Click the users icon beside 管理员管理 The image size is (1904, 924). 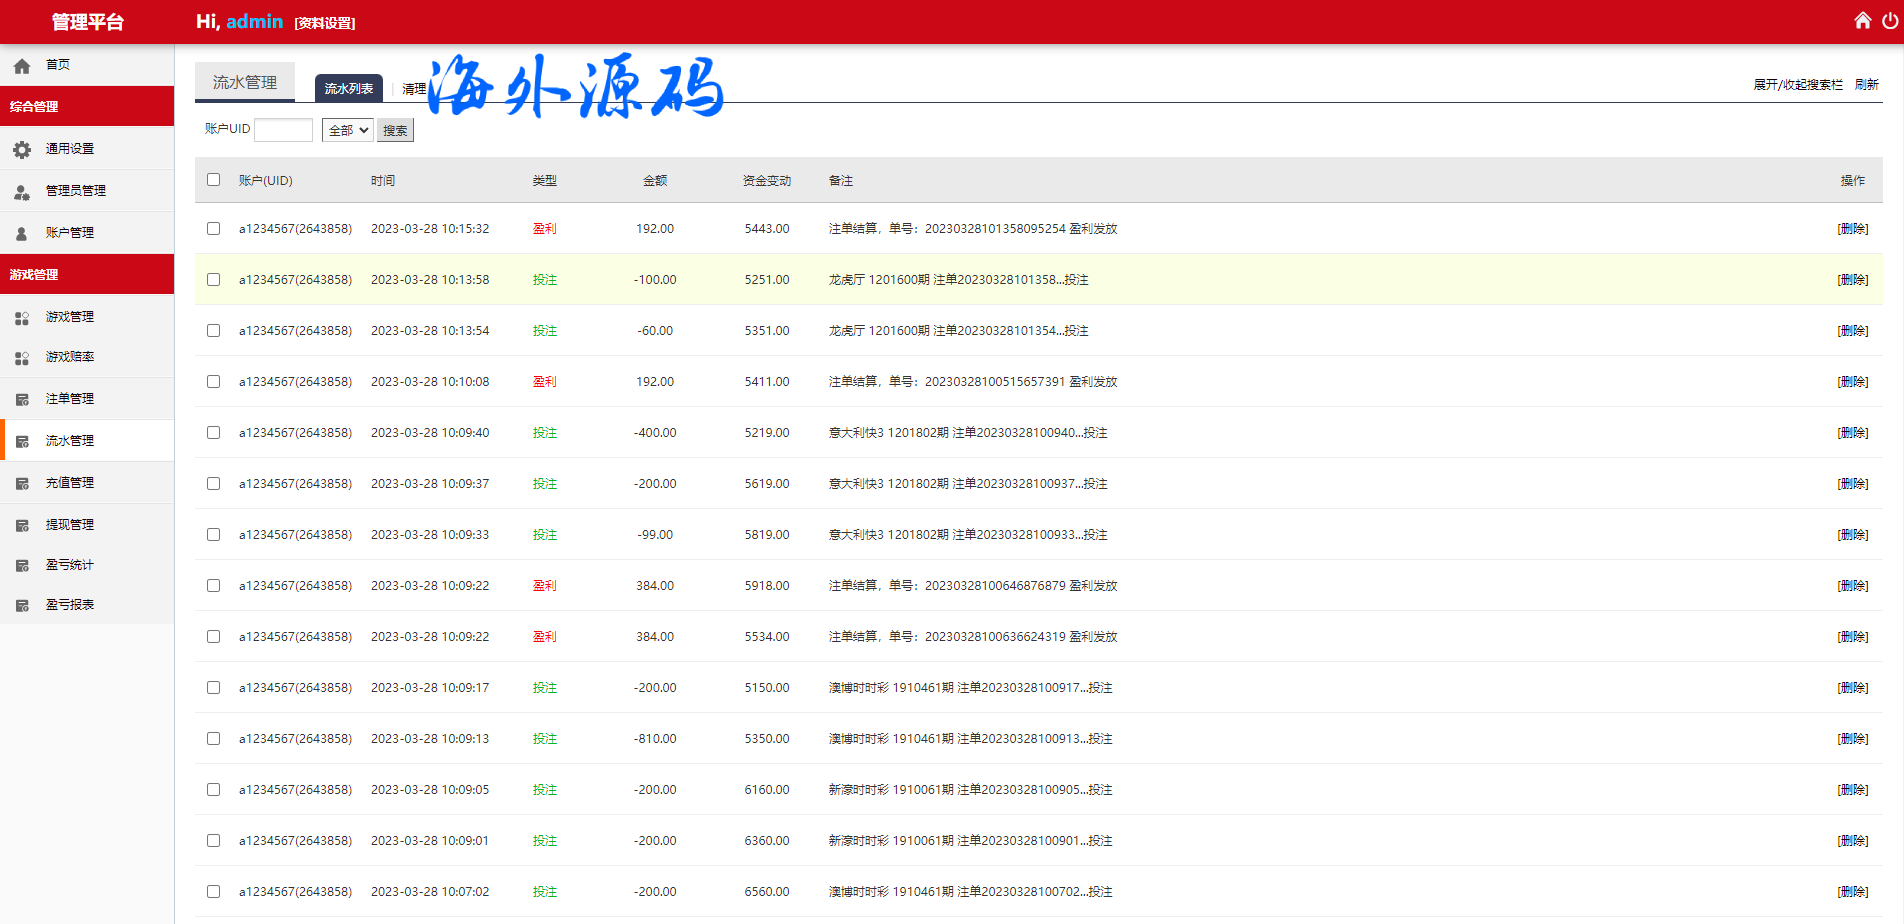22,191
